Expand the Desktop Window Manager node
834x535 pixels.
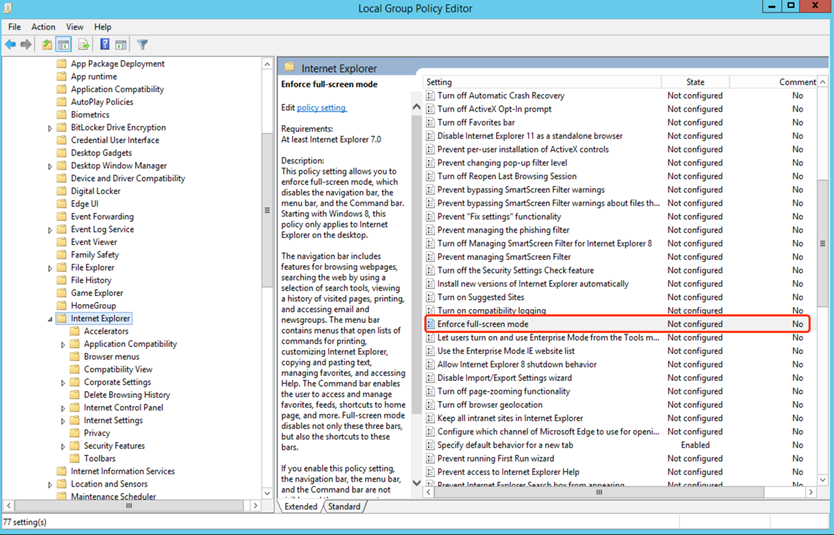50,166
